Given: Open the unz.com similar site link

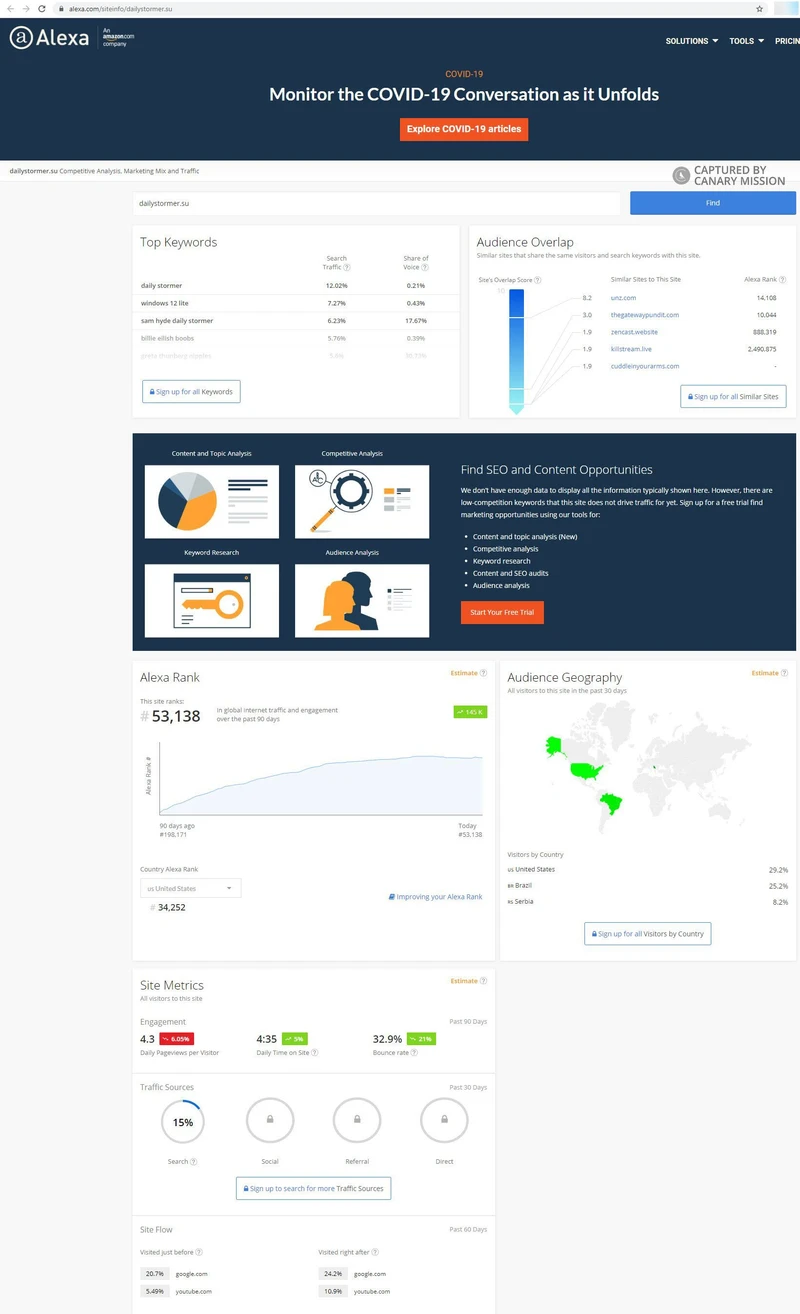Looking at the screenshot, I should (623, 298).
